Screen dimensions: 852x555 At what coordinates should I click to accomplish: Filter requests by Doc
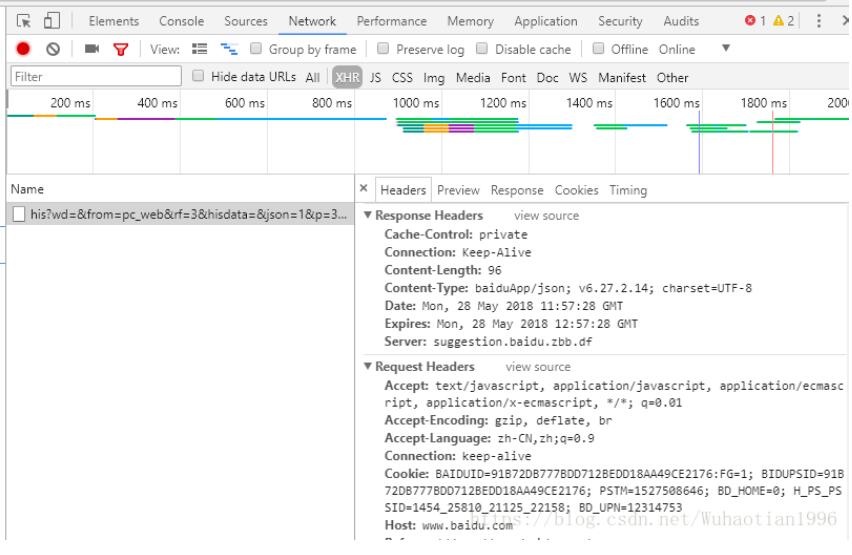[547, 78]
